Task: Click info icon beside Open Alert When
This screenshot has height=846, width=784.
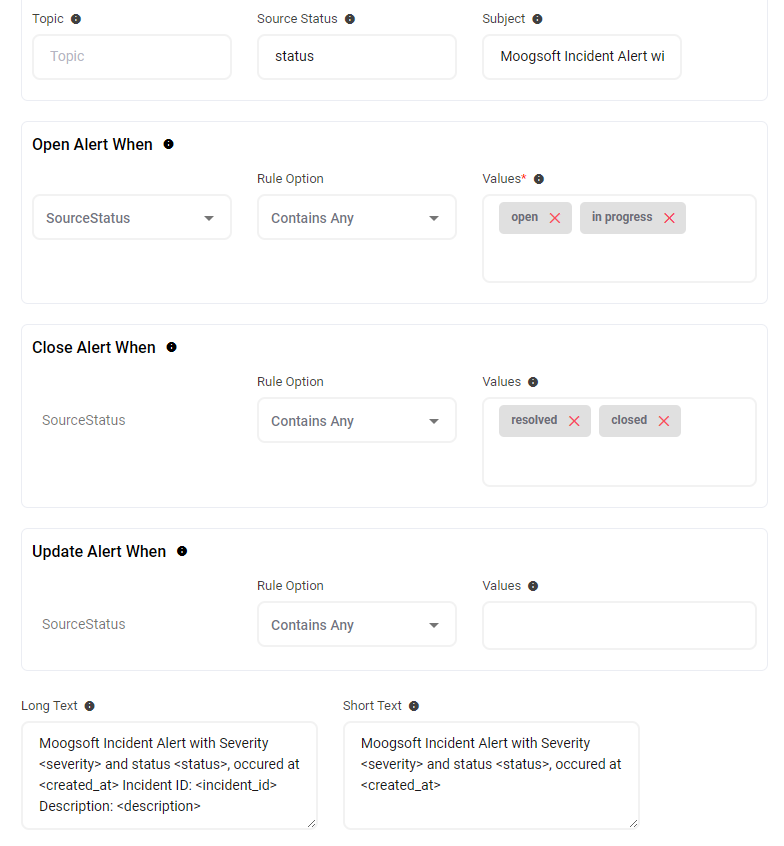Action: coord(168,144)
